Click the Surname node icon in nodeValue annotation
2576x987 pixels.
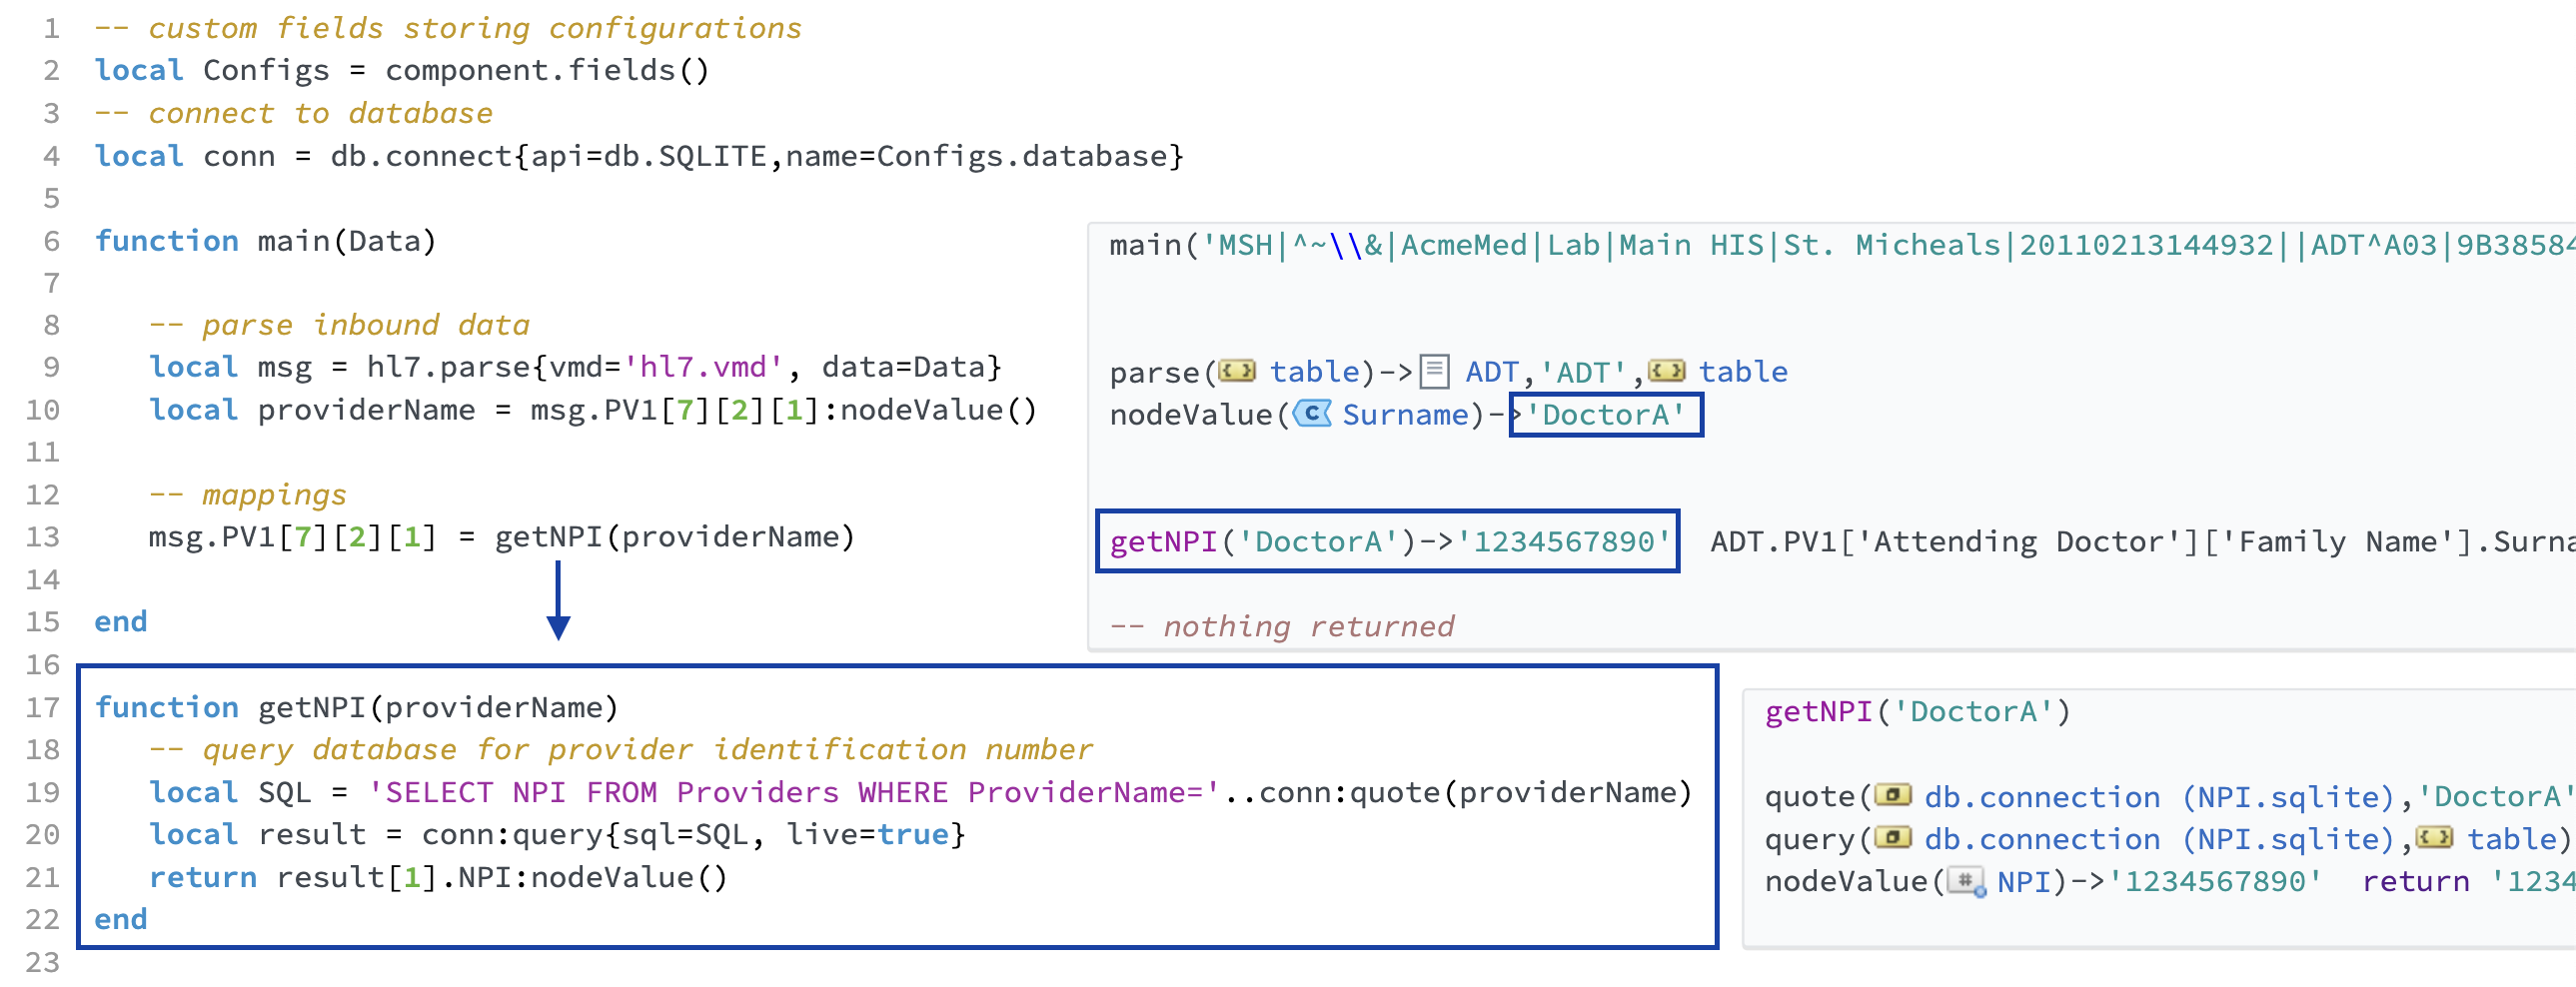[1312, 414]
